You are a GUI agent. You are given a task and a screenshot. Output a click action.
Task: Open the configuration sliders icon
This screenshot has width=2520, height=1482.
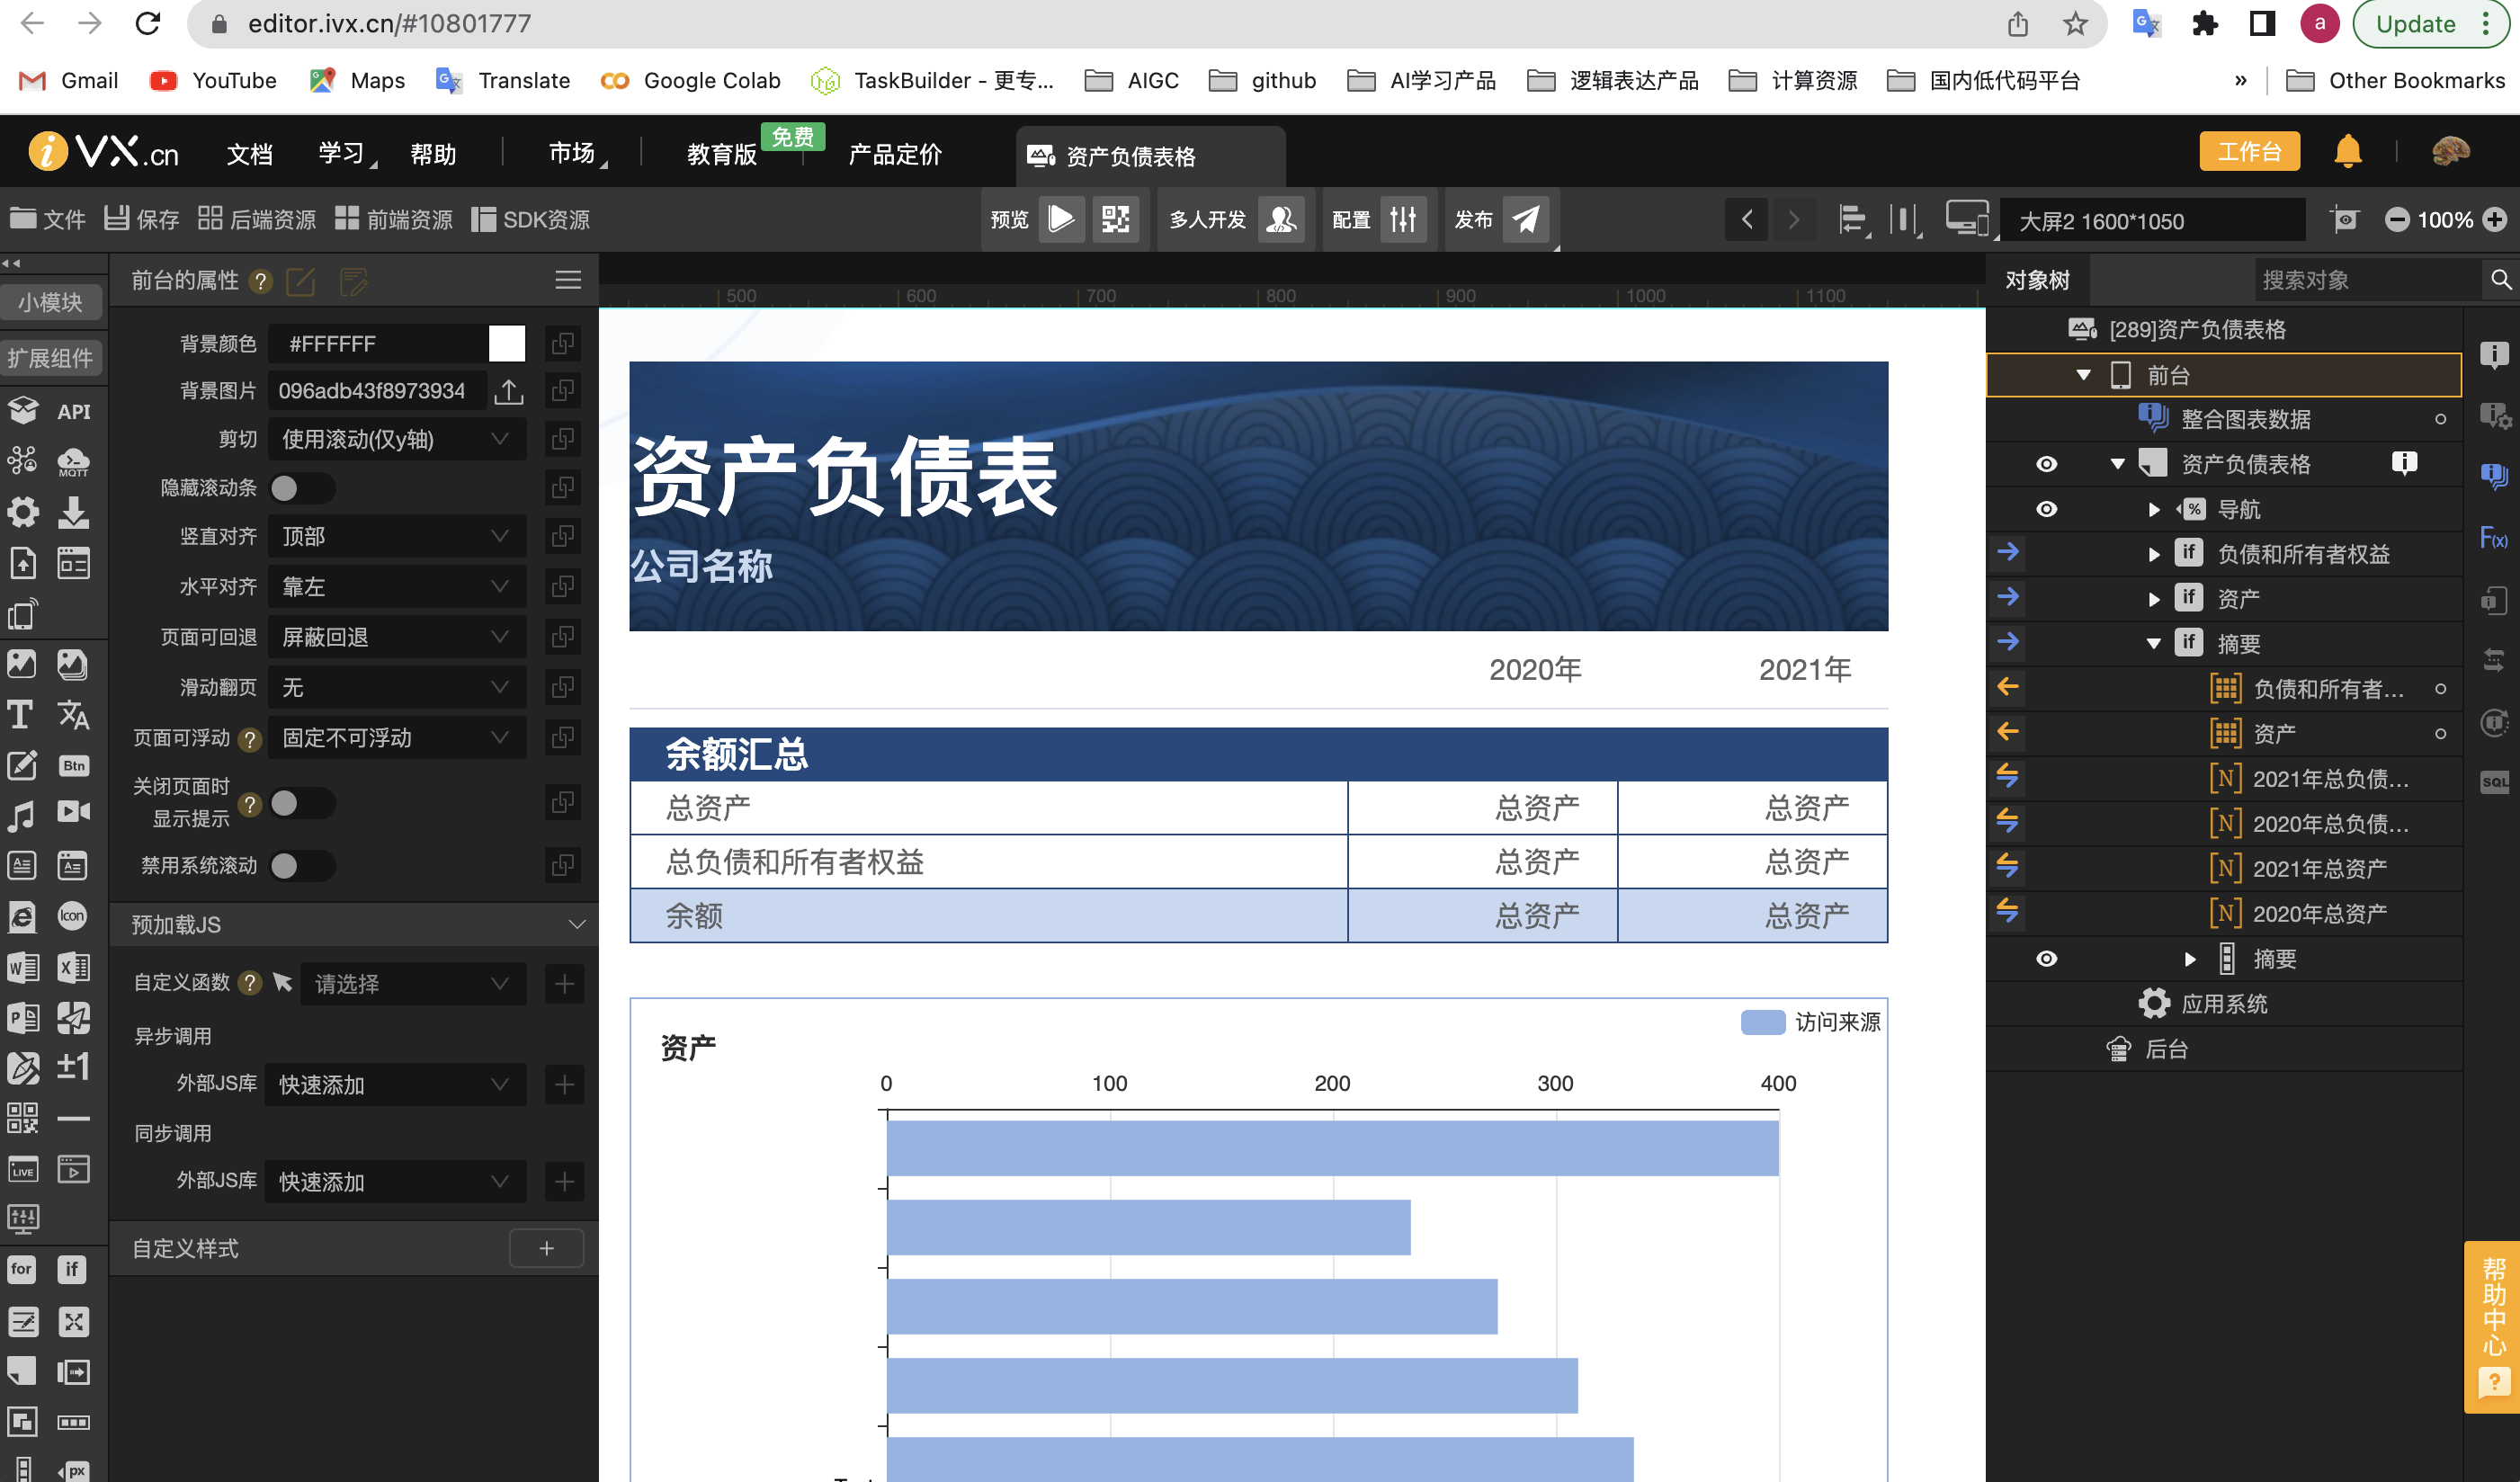(x=1403, y=219)
